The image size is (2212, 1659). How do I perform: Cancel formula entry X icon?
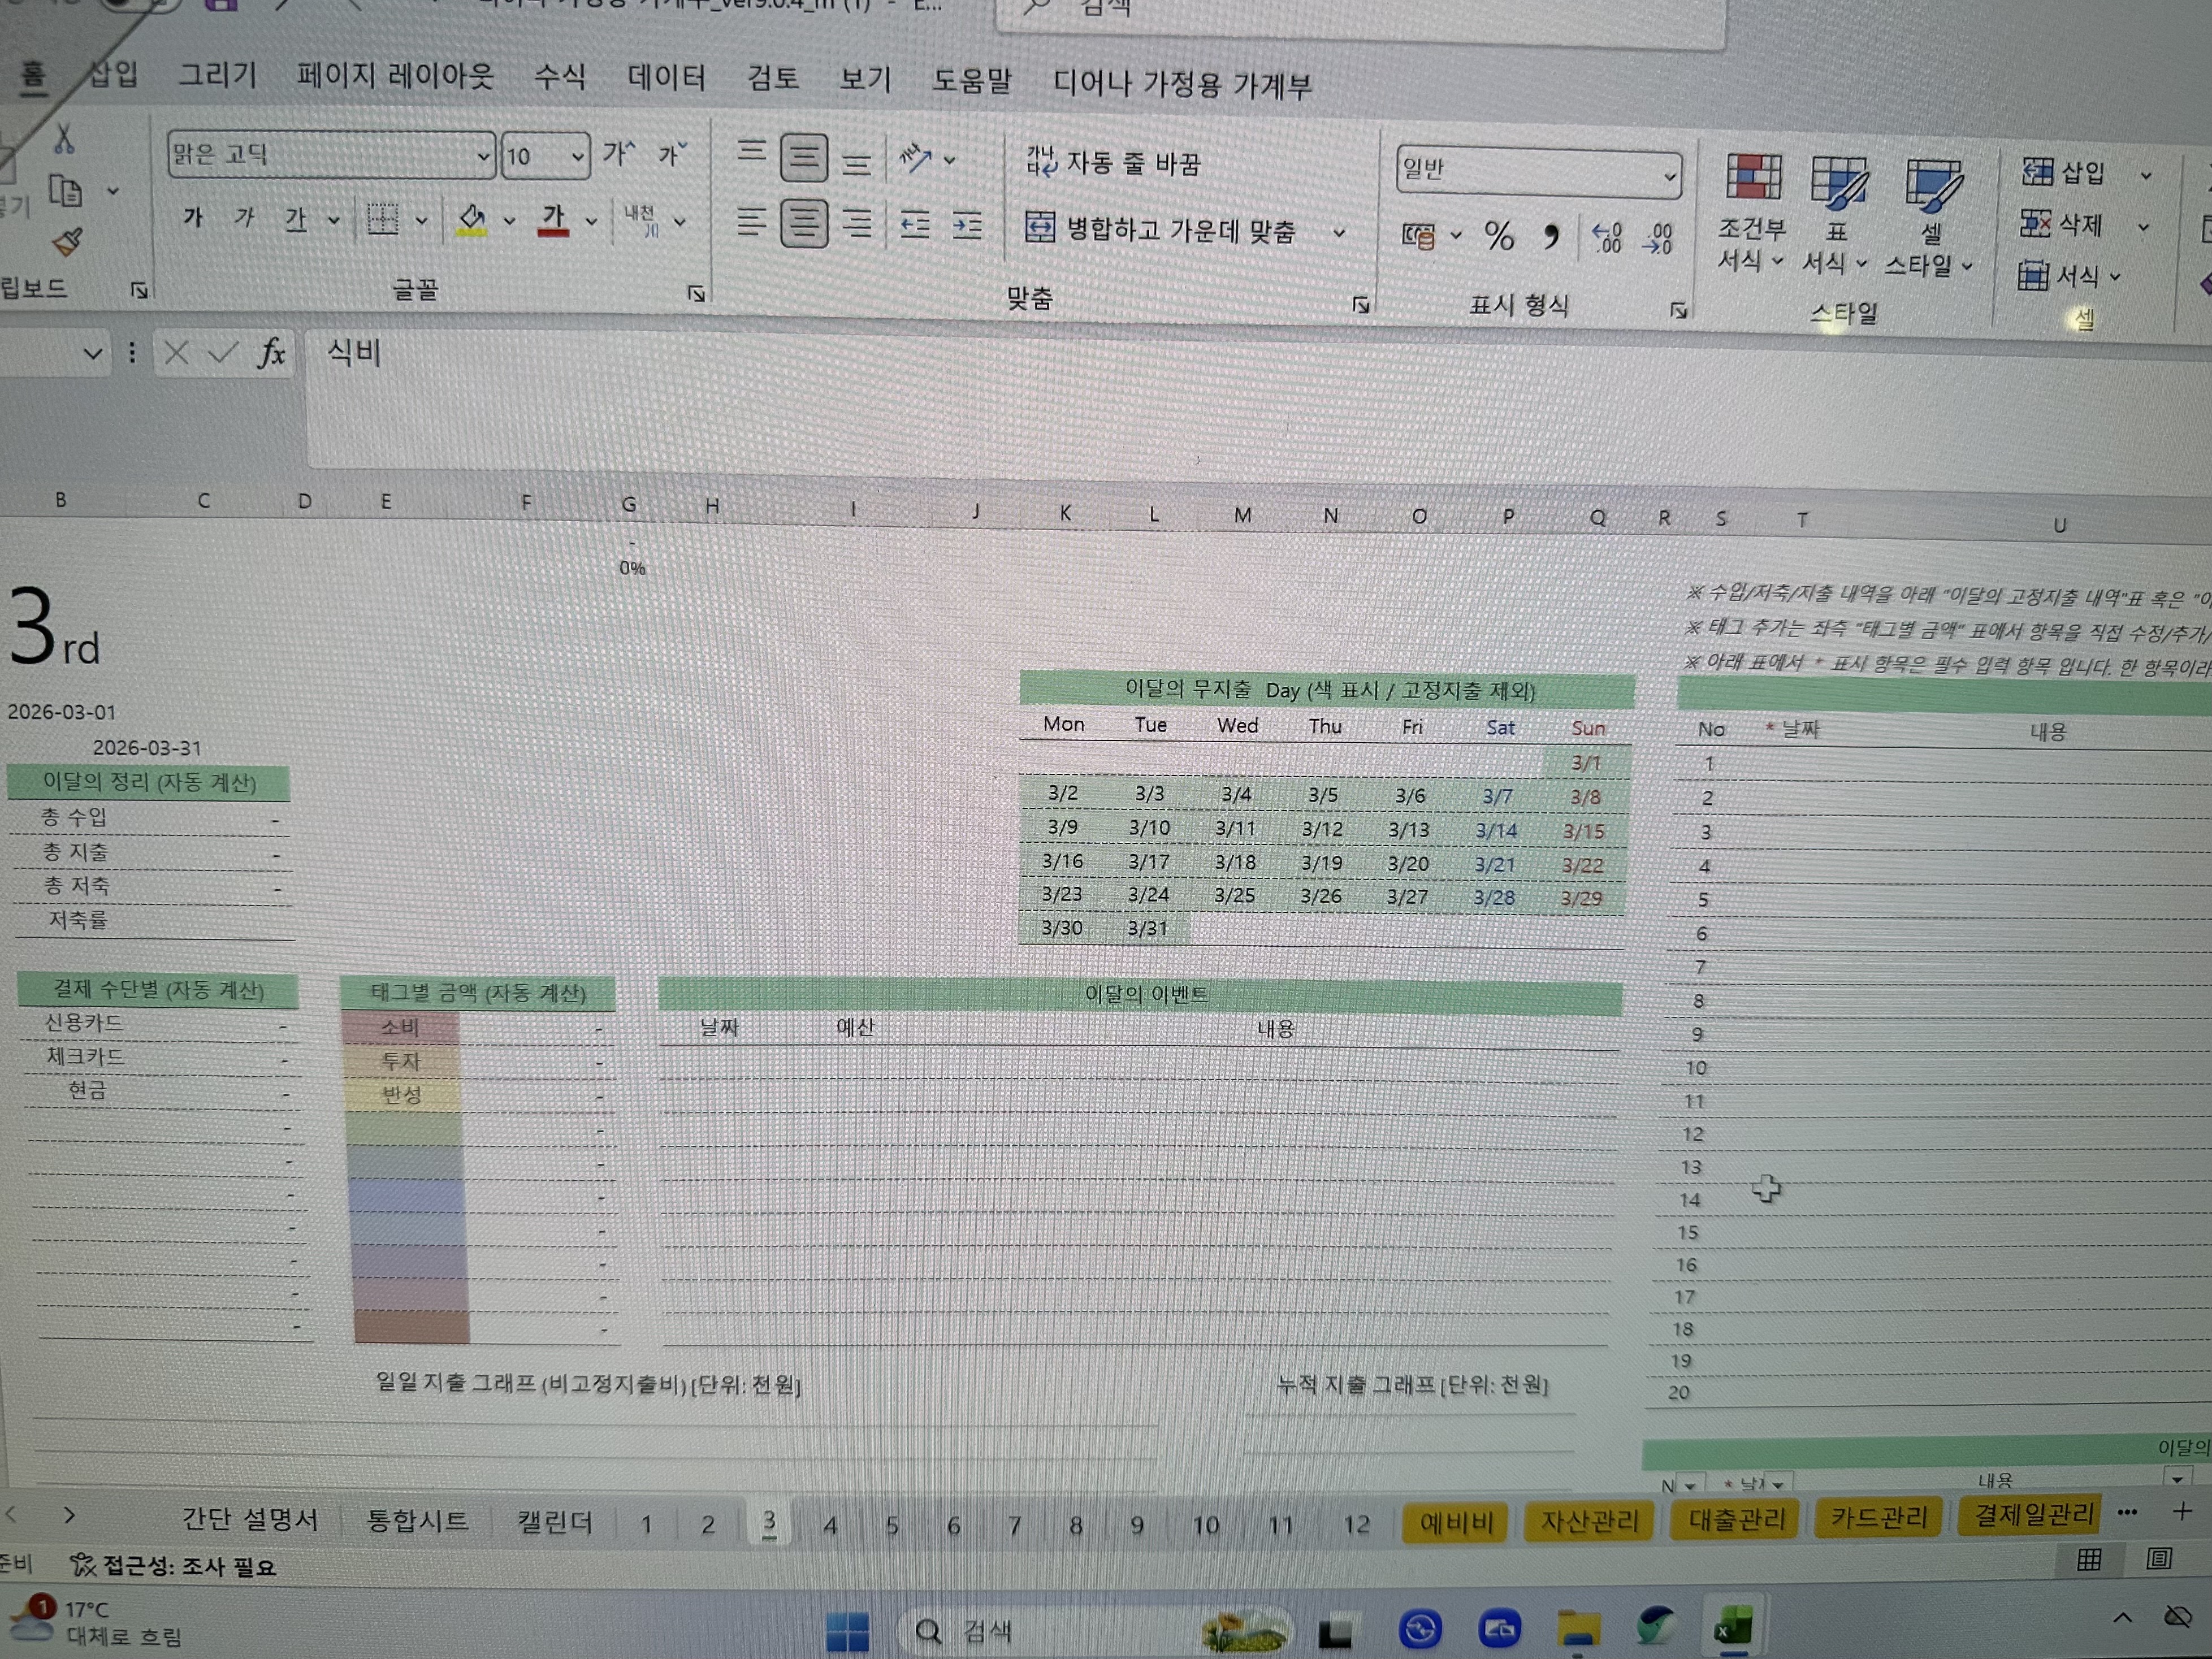(176, 352)
